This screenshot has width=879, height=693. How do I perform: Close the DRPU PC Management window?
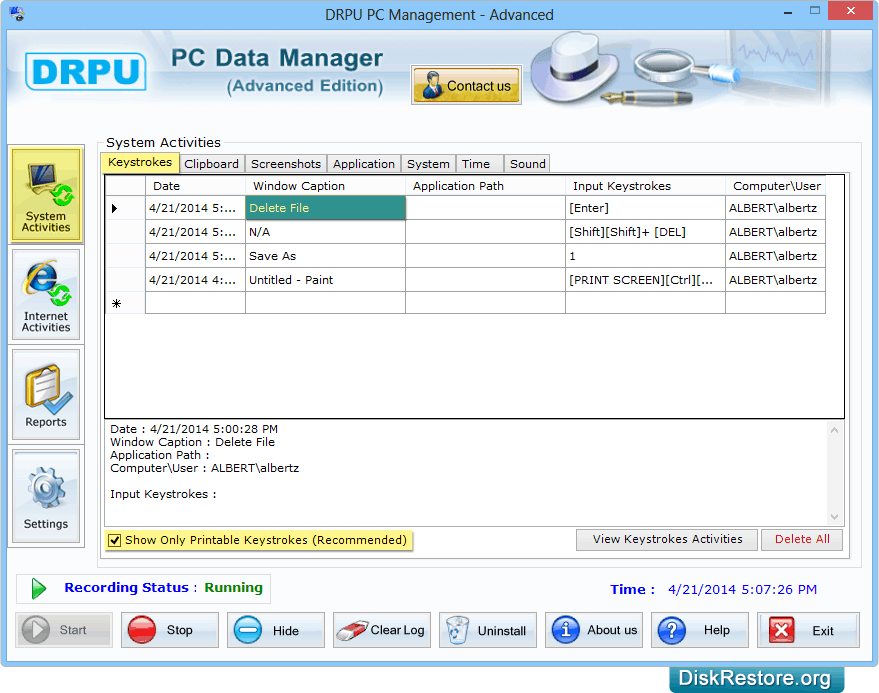(850, 11)
